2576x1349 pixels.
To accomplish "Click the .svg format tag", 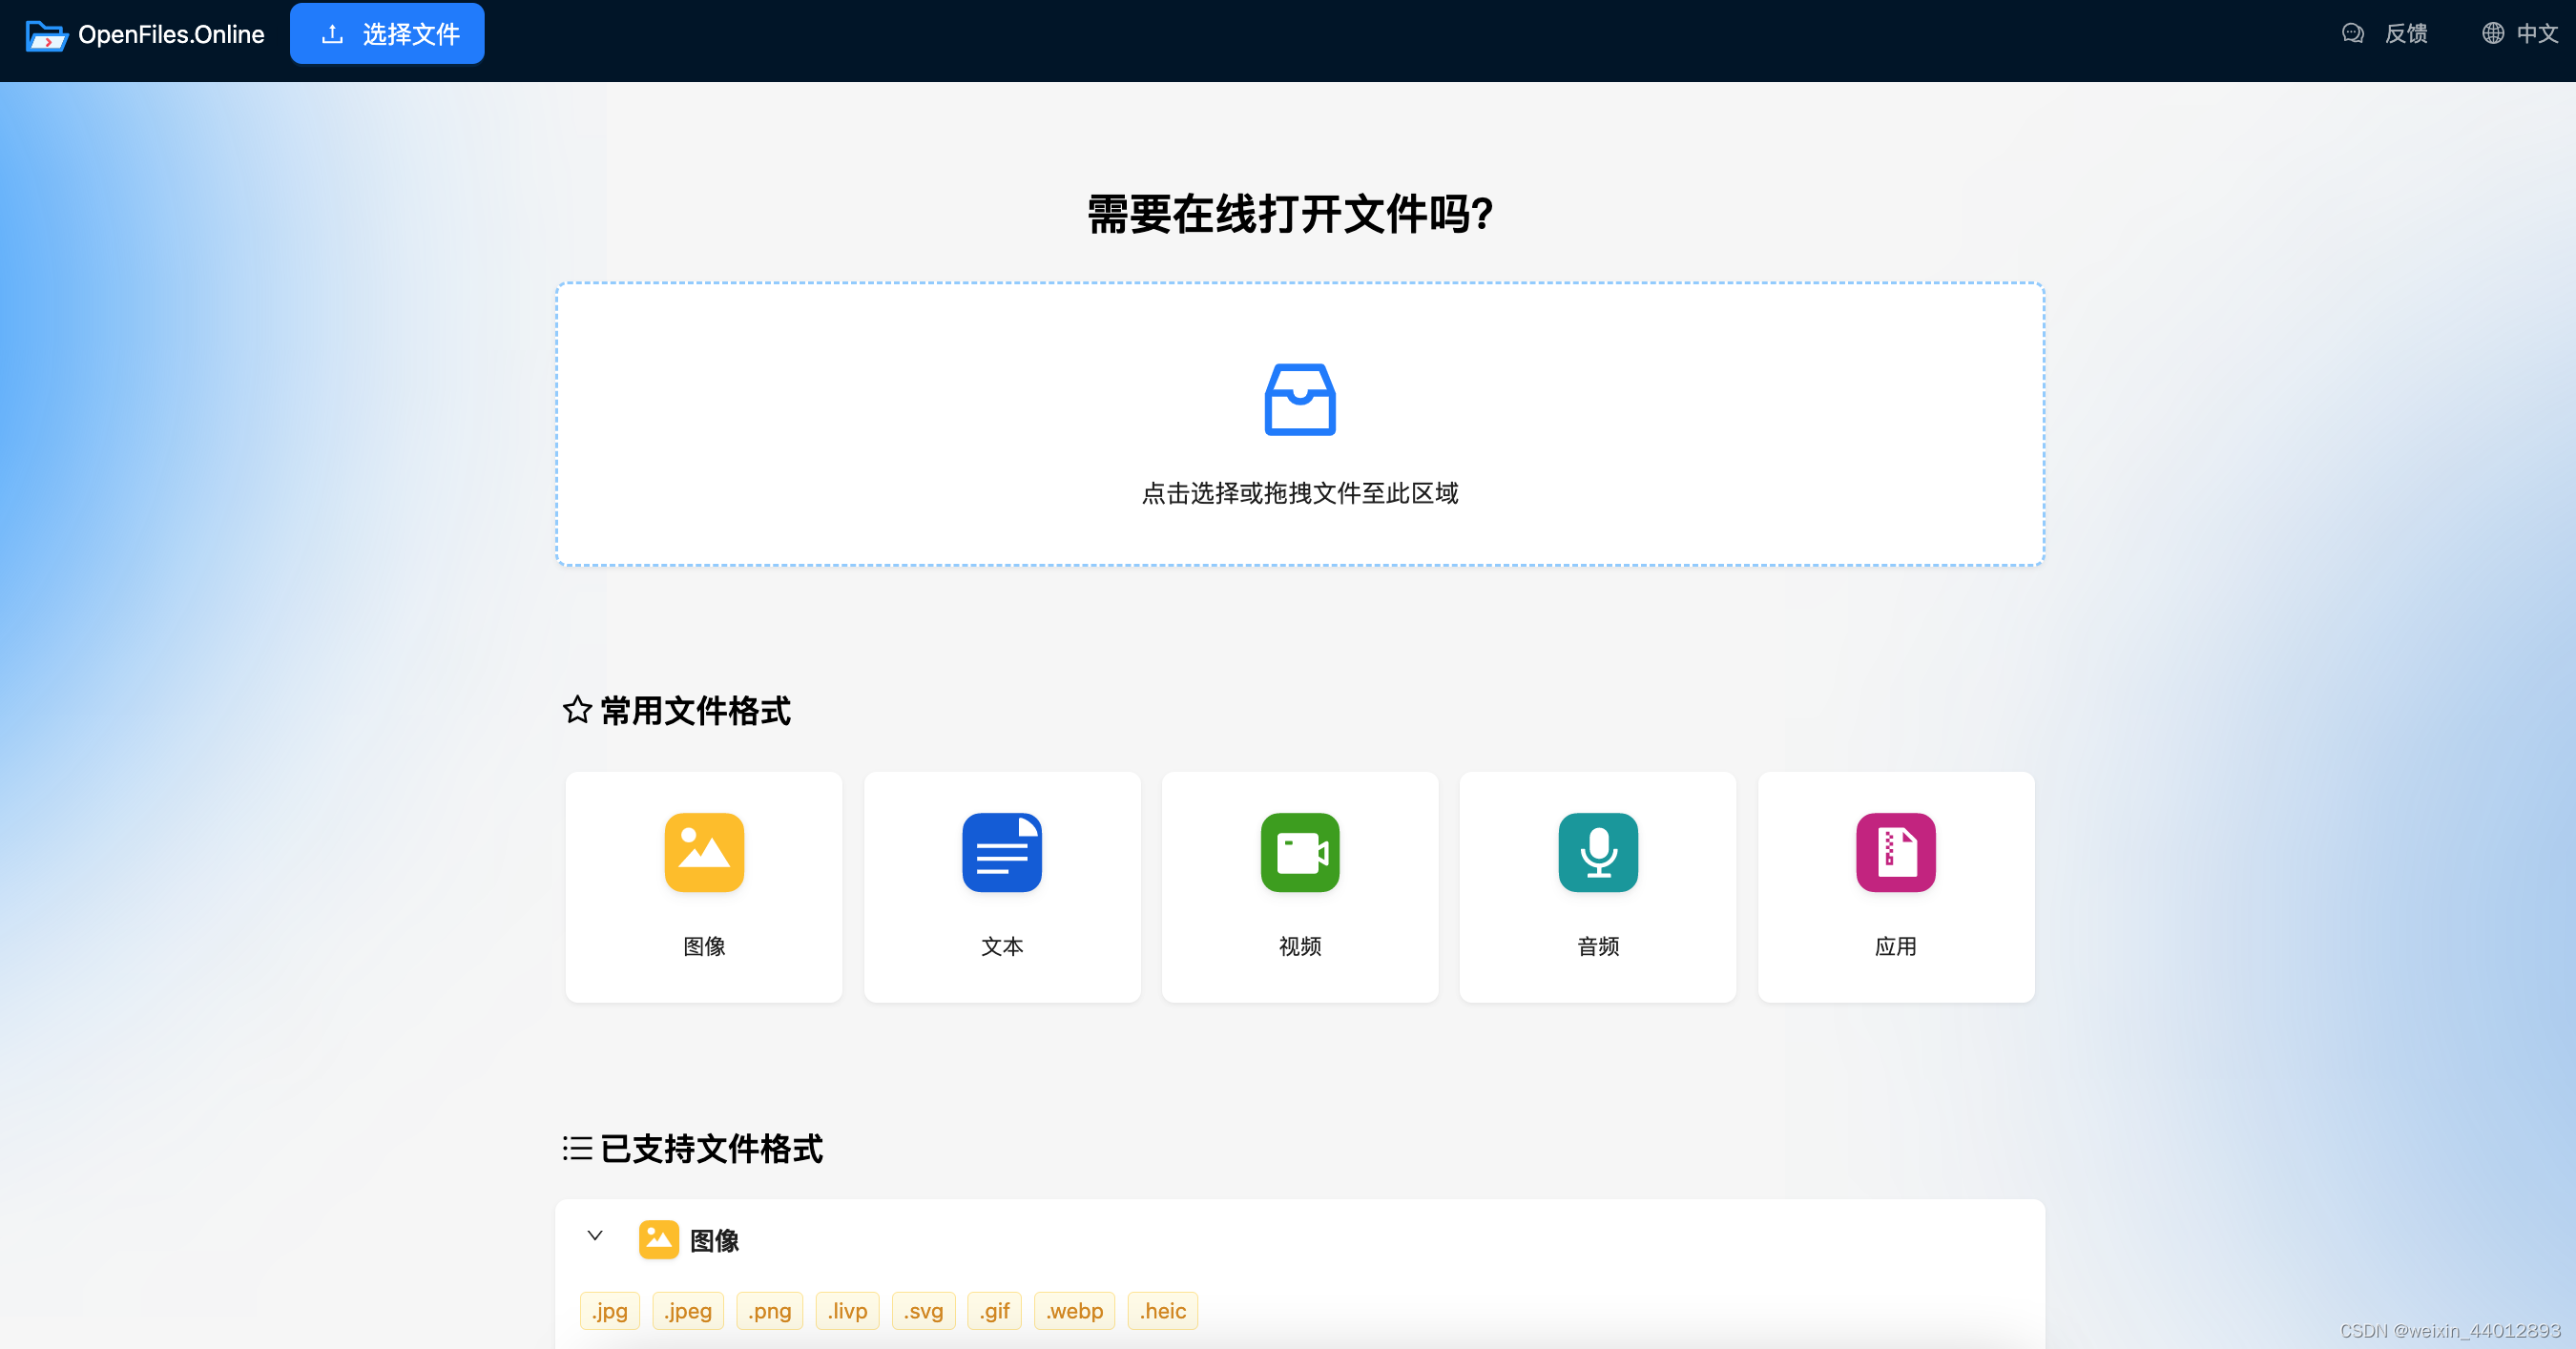I will pyautogui.click(x=923, y=1311).
